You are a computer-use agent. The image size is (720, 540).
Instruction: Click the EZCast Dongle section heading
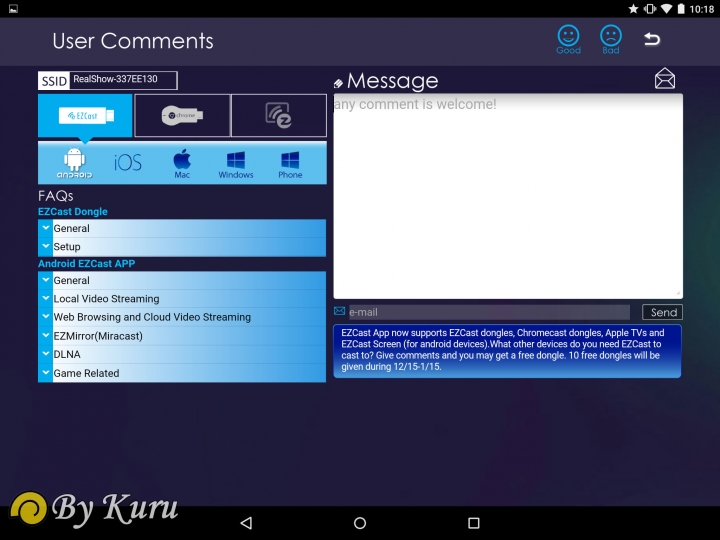click(x=73, y=212)
